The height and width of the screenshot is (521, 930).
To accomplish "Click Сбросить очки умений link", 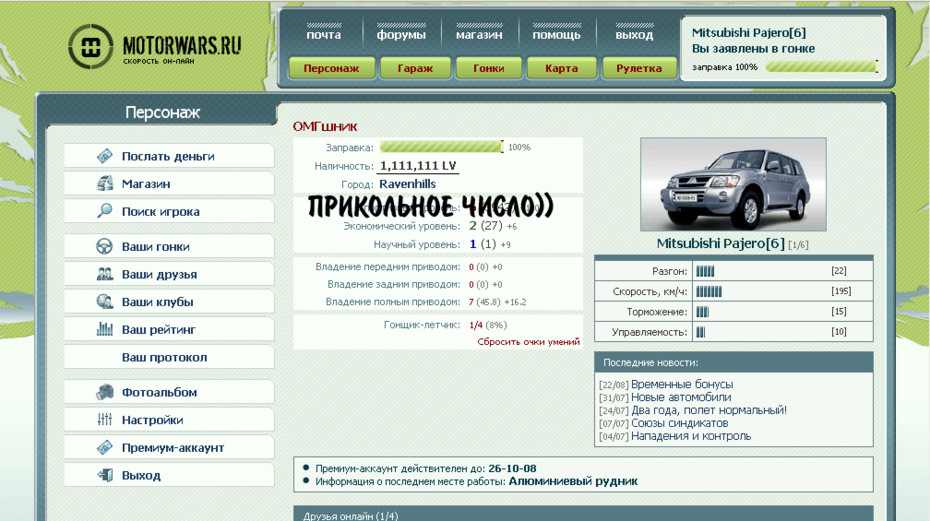I will (528, 342).
